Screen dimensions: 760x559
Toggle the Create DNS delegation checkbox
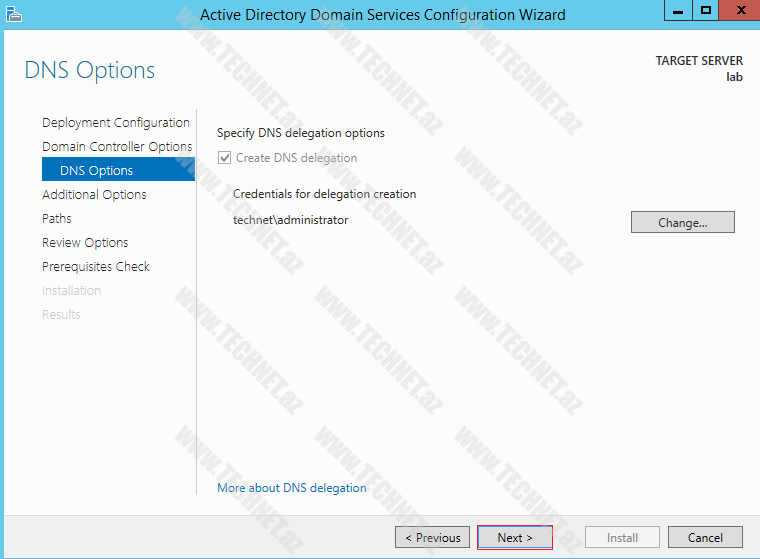224,158
